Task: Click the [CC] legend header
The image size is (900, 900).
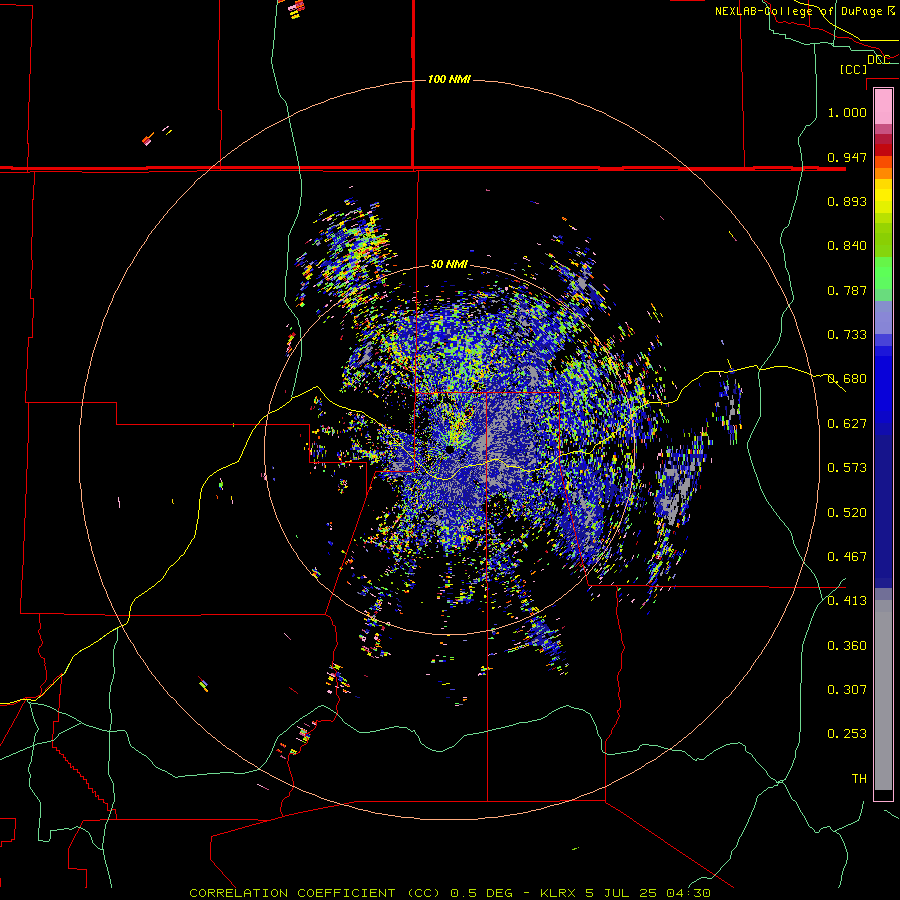Action: (x=853, y=69)
